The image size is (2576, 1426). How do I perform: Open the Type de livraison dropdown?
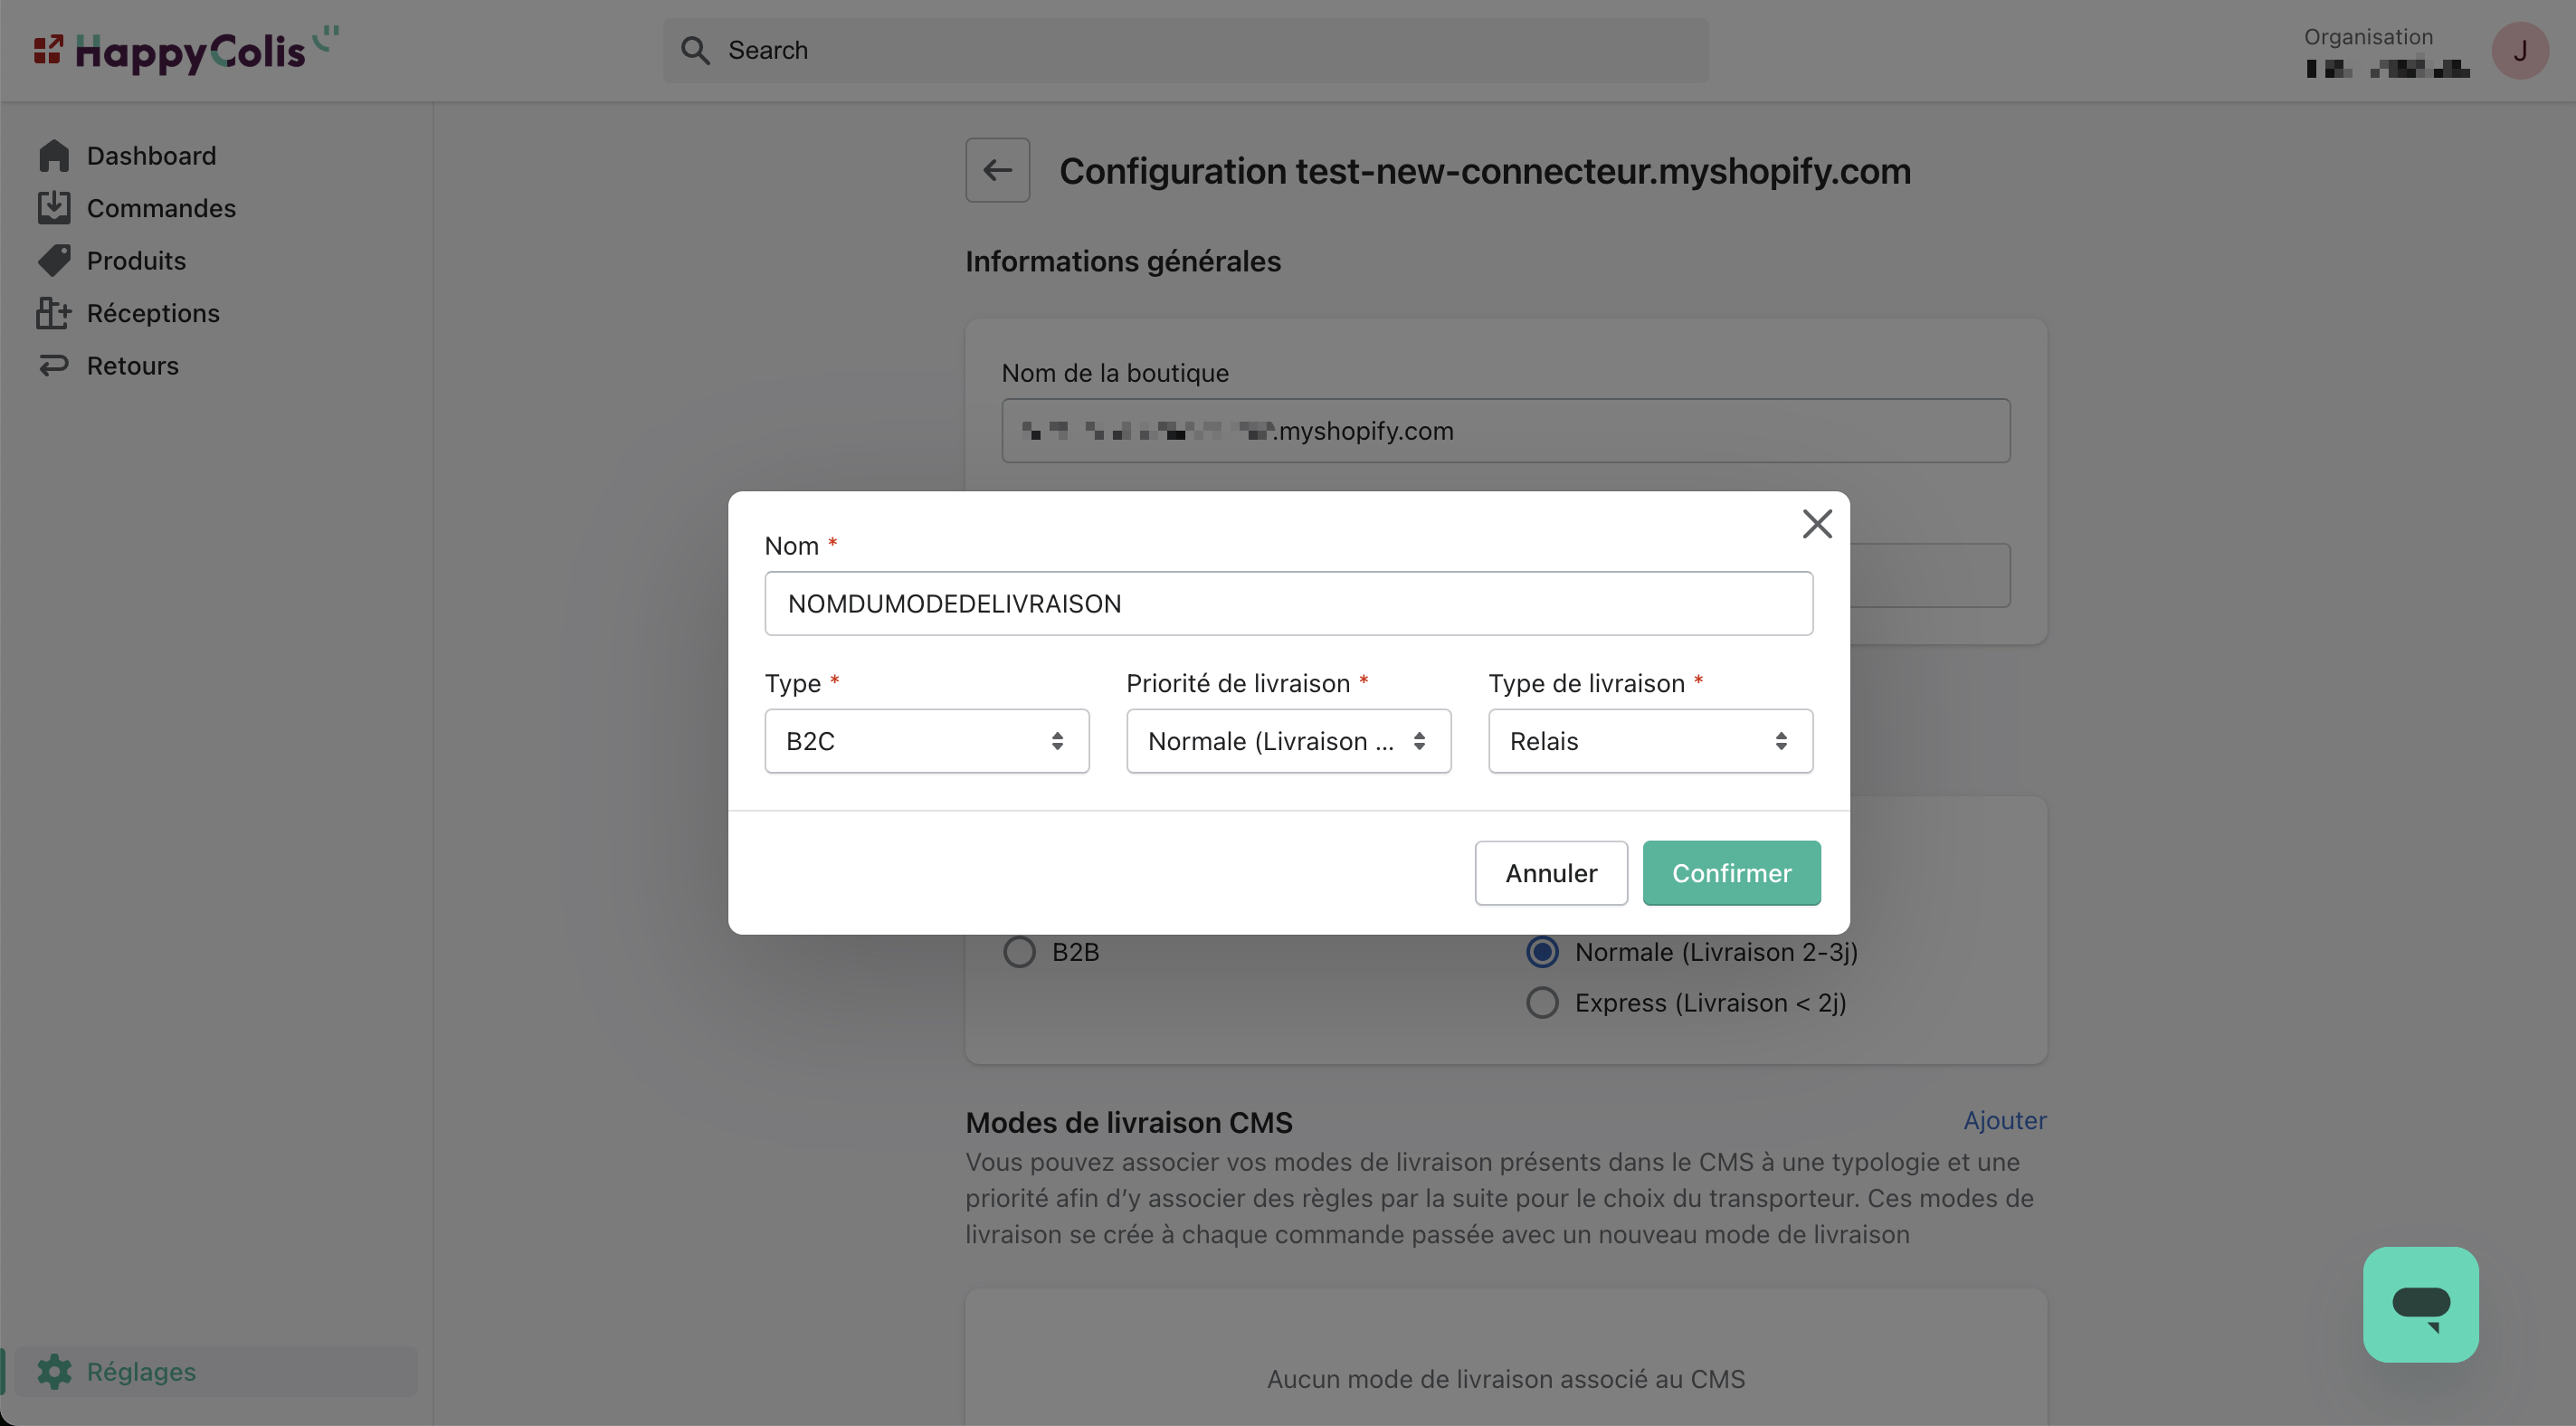point(1650,741)
